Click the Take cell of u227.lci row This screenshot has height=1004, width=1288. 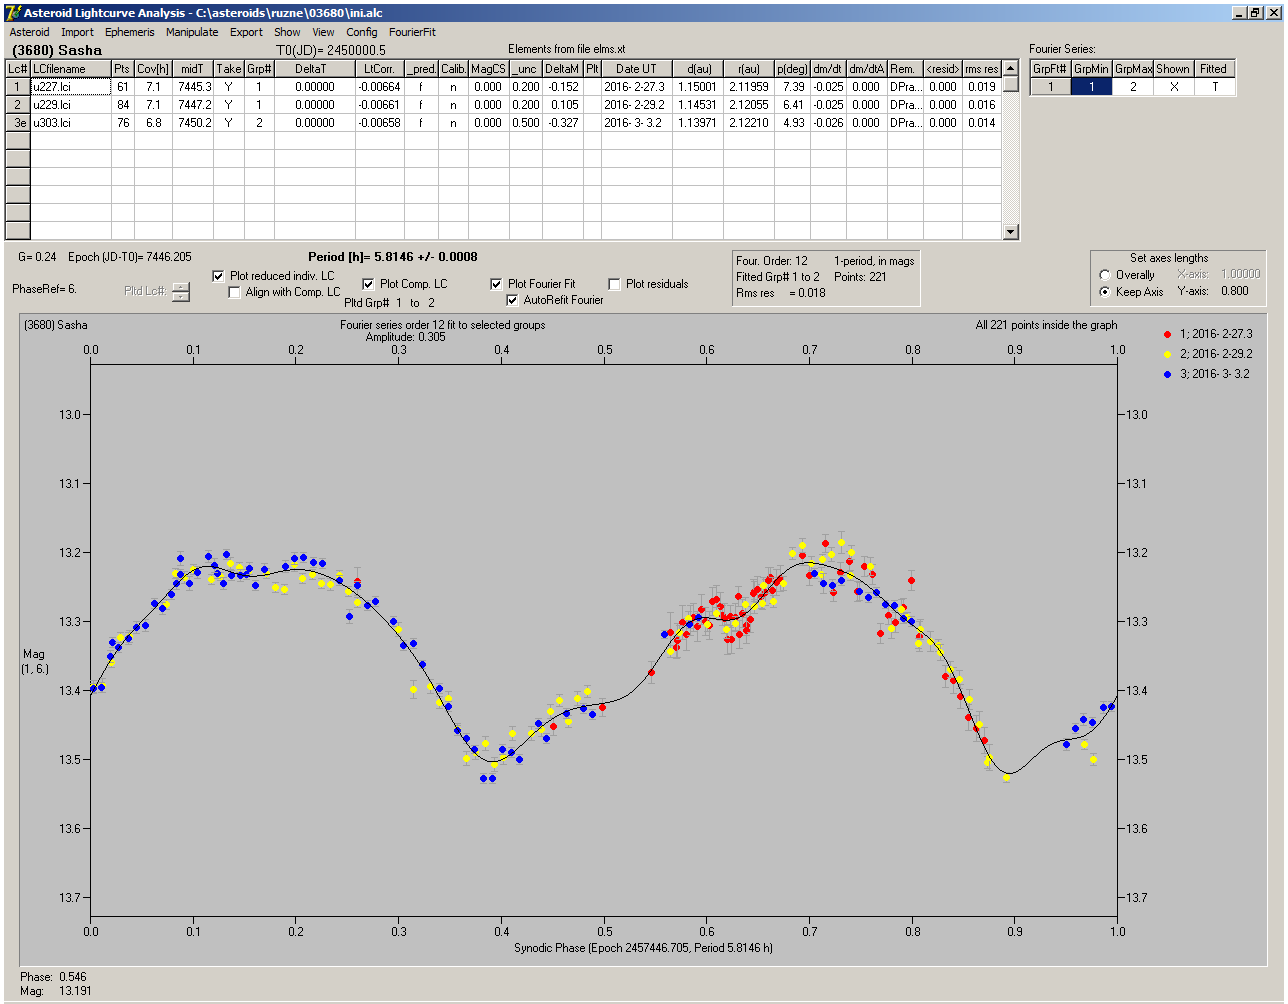pos(229,87)
